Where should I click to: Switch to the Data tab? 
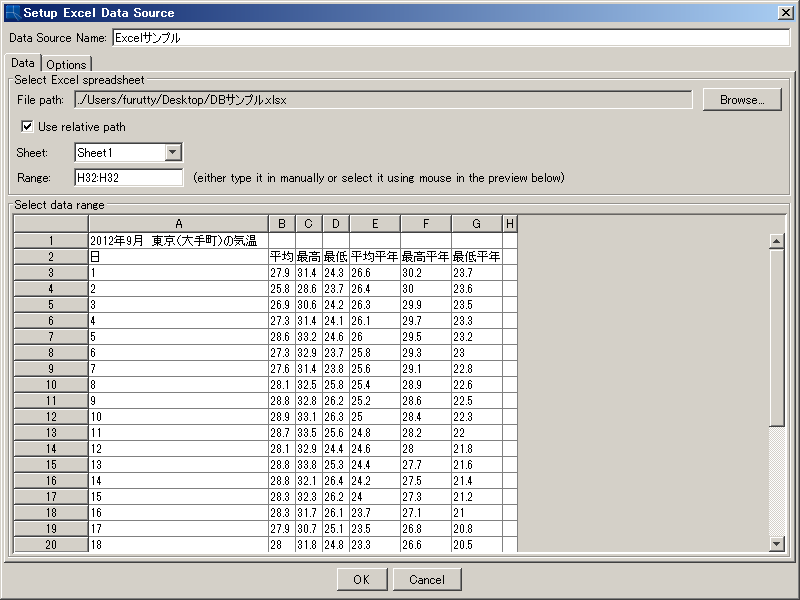(x=23, y=63)
